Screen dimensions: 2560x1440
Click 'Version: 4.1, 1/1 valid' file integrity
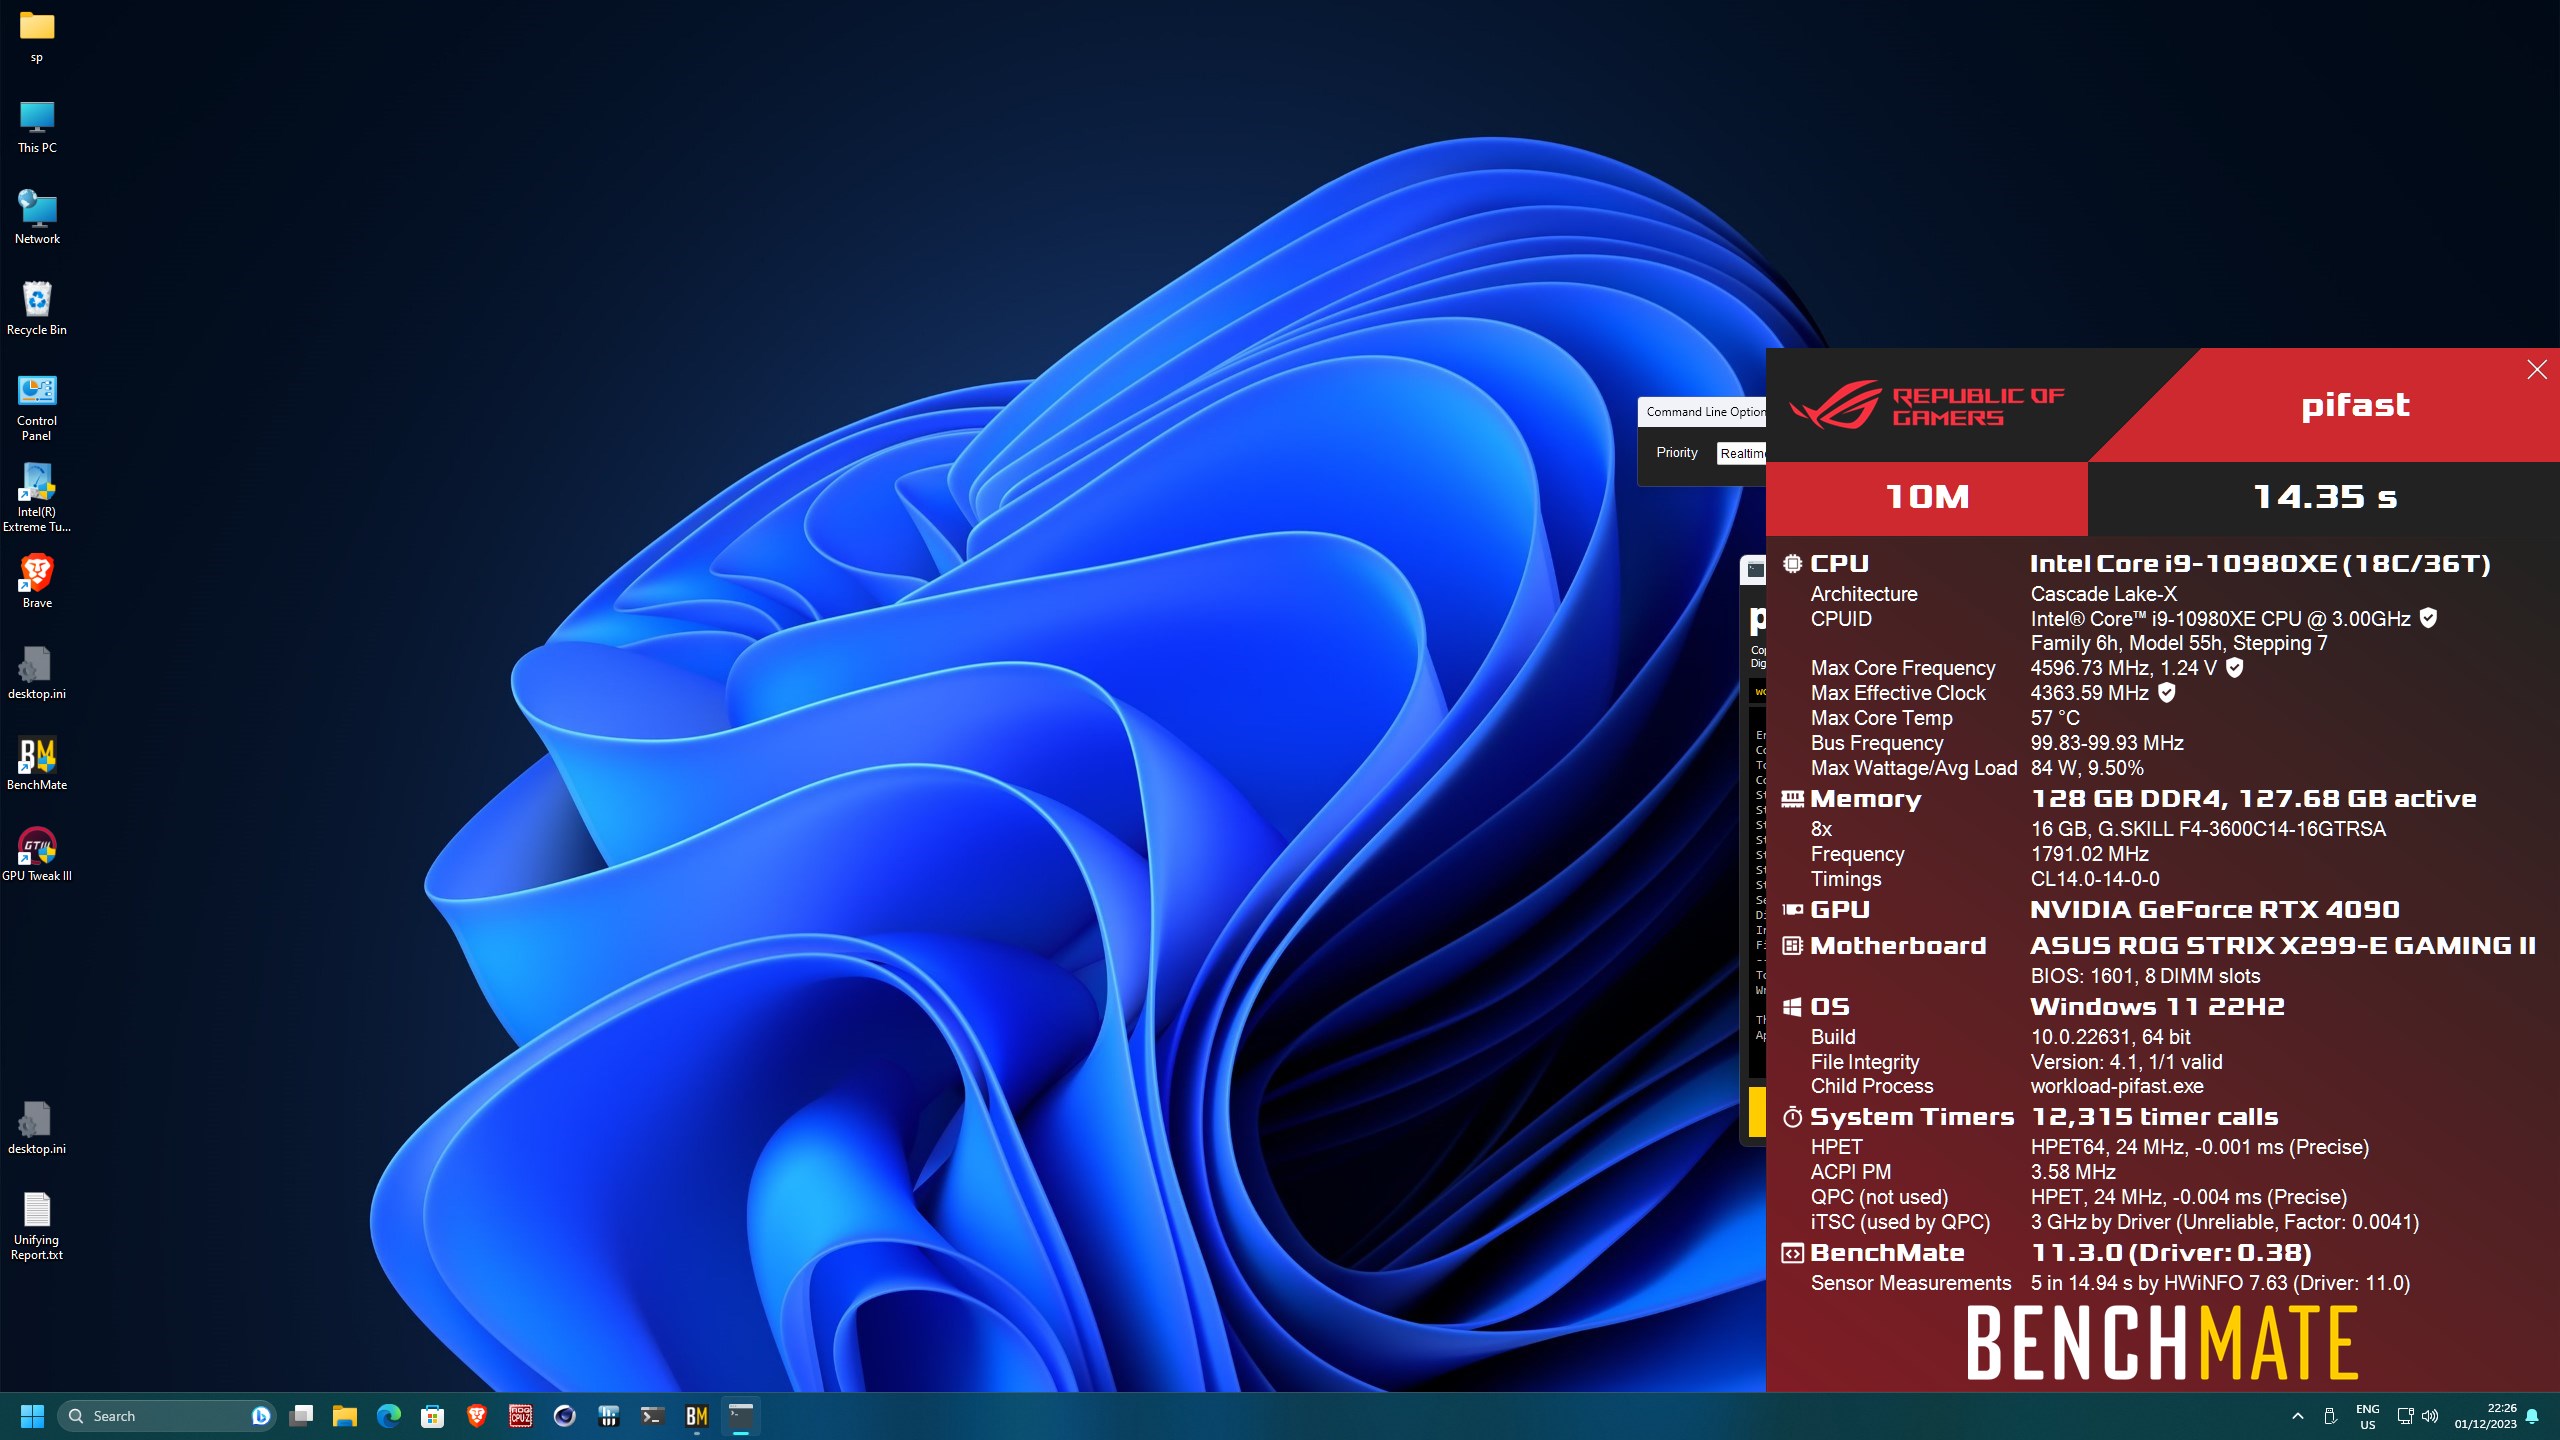tap(2127, 1062)
